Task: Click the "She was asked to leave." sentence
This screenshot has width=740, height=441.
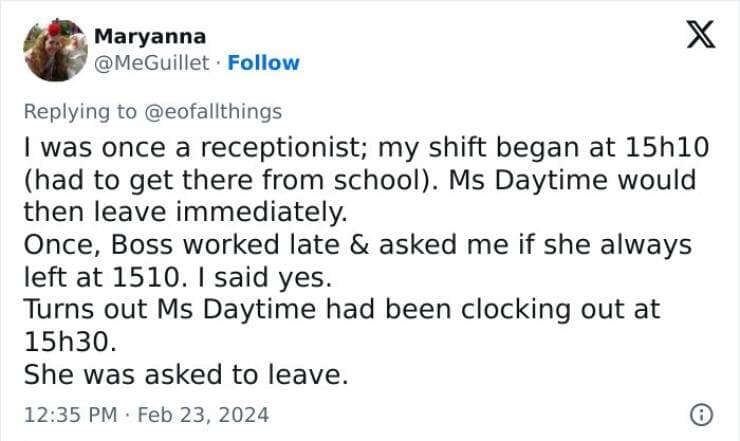Action: [185, 374]
